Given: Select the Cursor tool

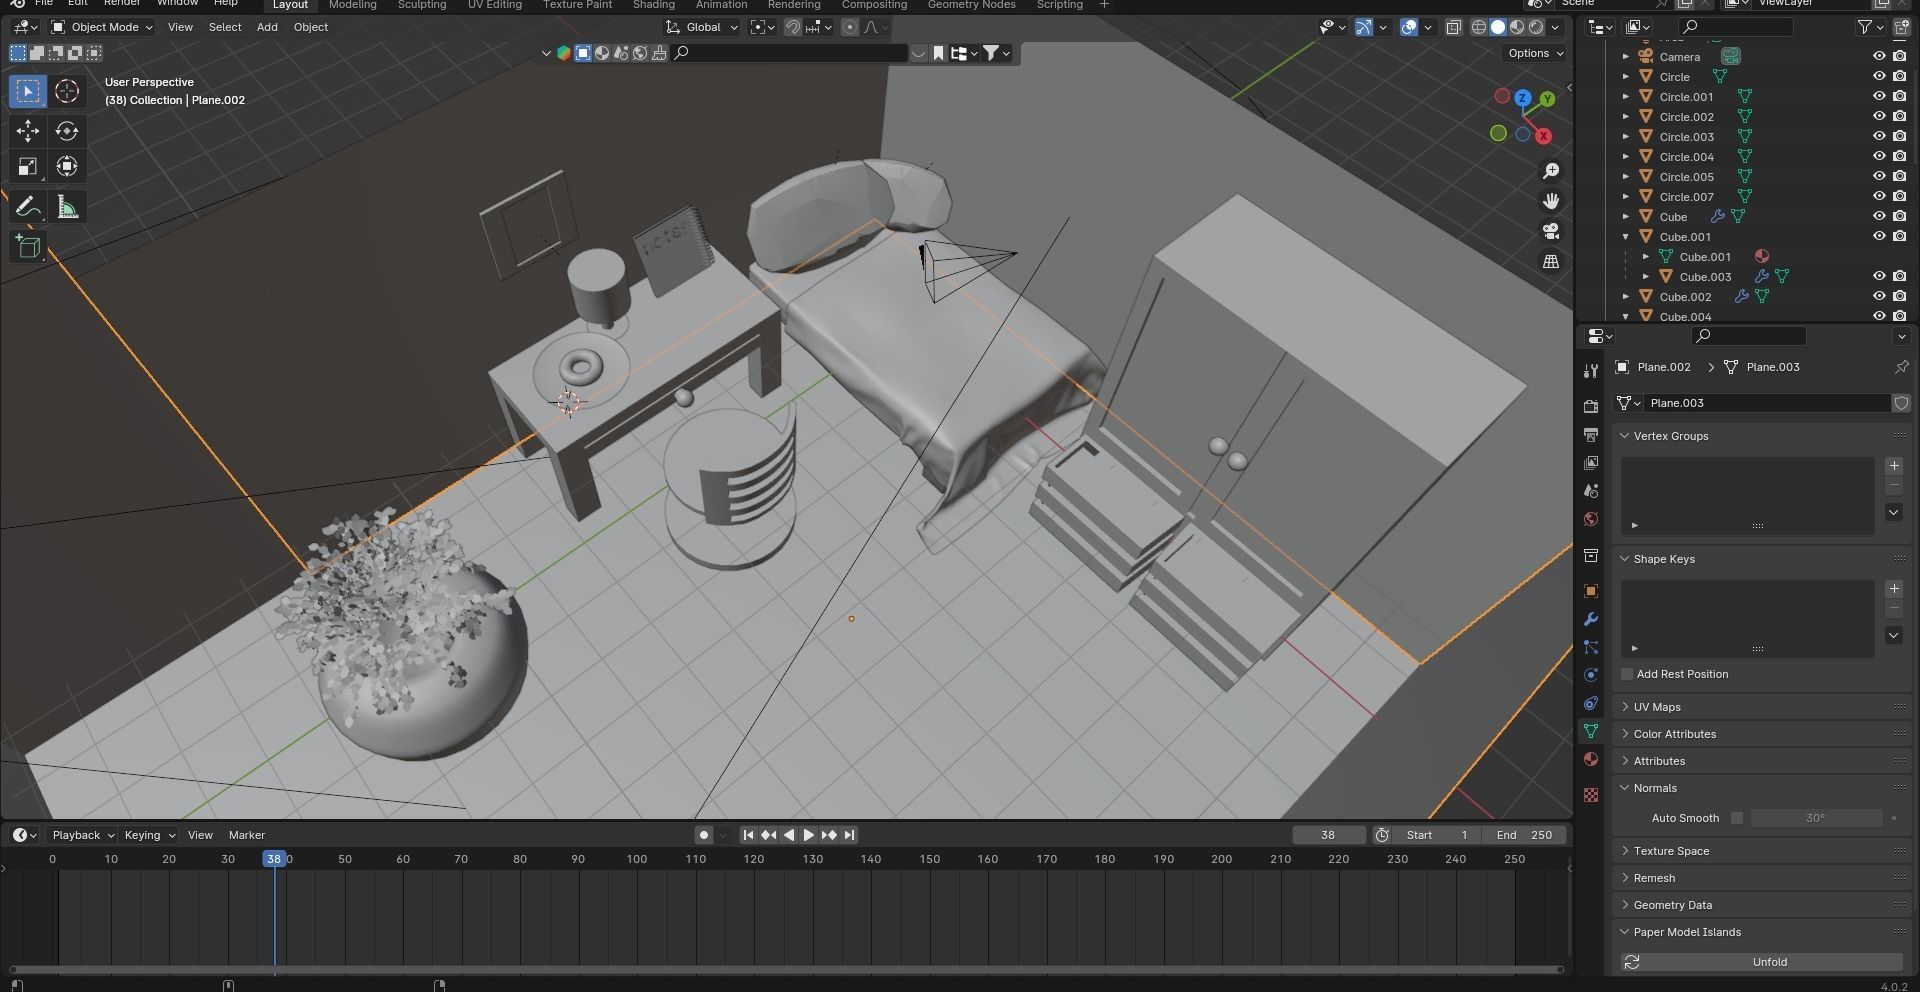Looking at the screenshot, I should [x=67, y=92].
